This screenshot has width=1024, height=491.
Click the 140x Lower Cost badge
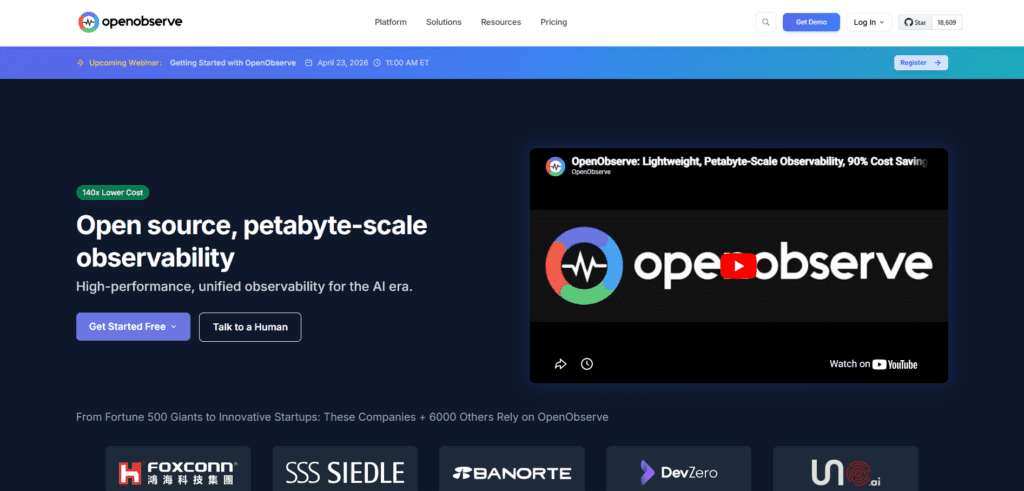click(x=113, y=193)
